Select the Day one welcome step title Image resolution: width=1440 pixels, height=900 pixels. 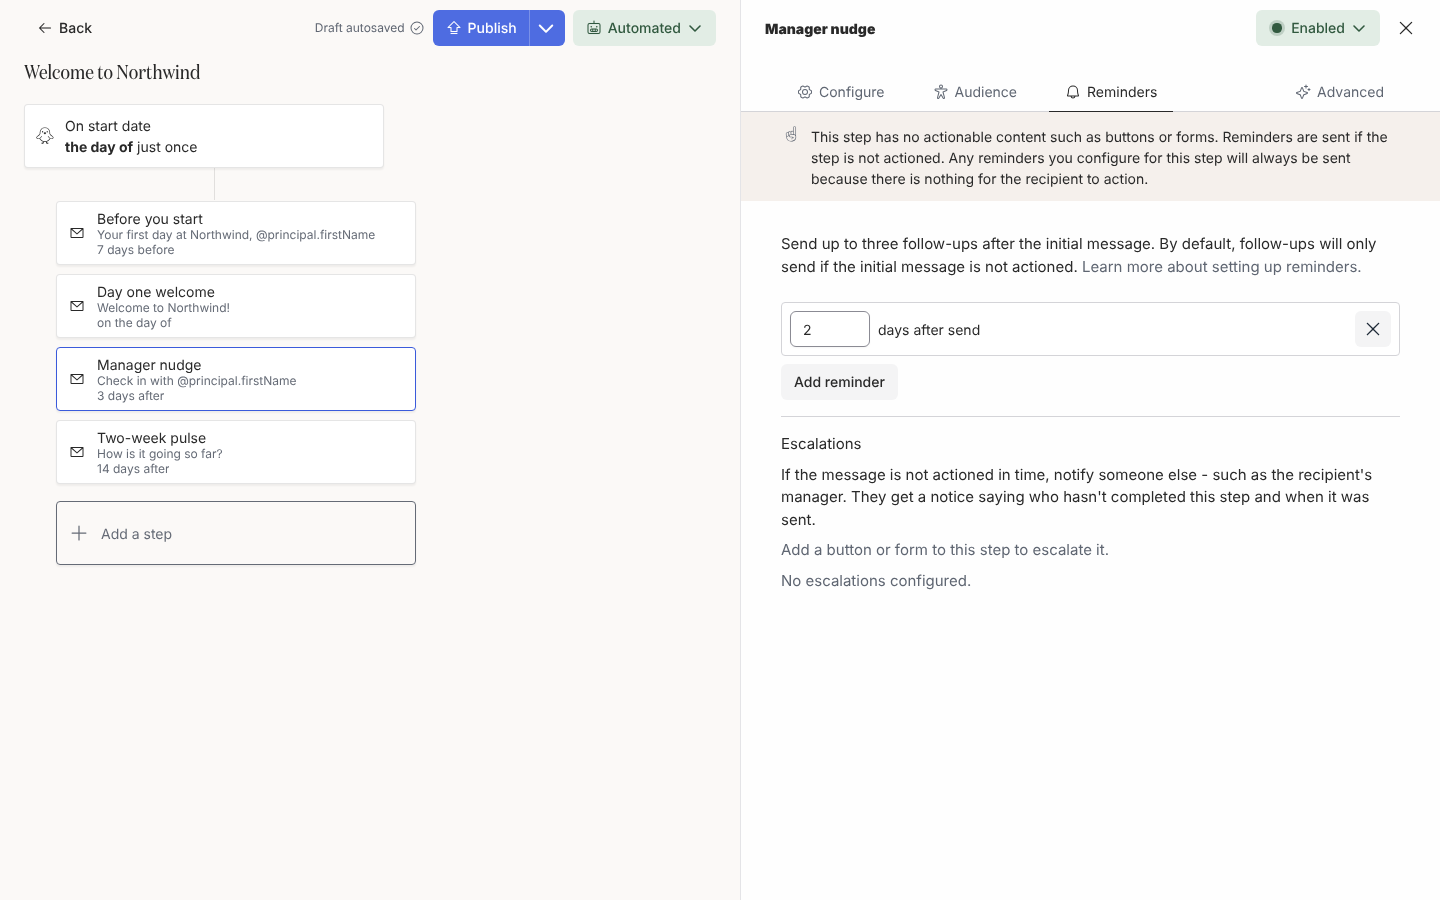tap(156, 292)
